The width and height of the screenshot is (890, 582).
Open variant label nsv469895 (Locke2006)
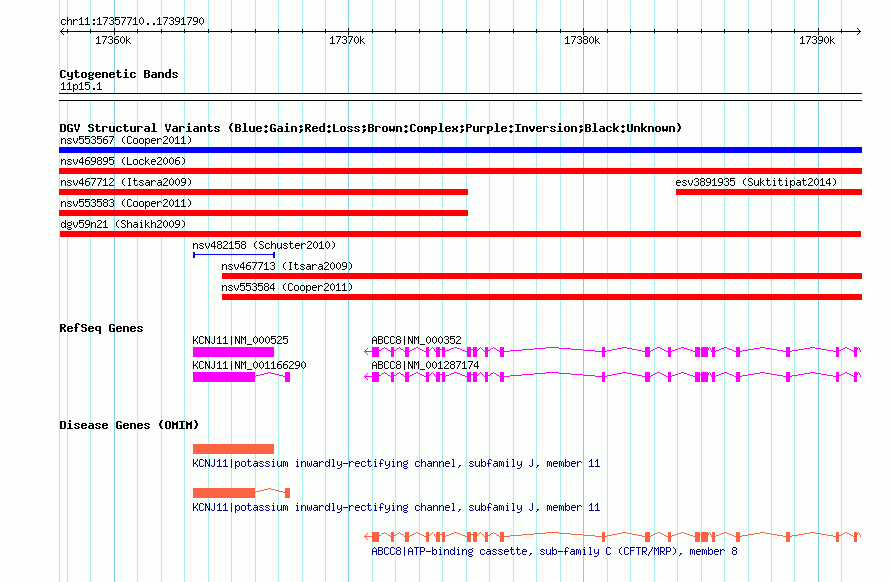123,161
